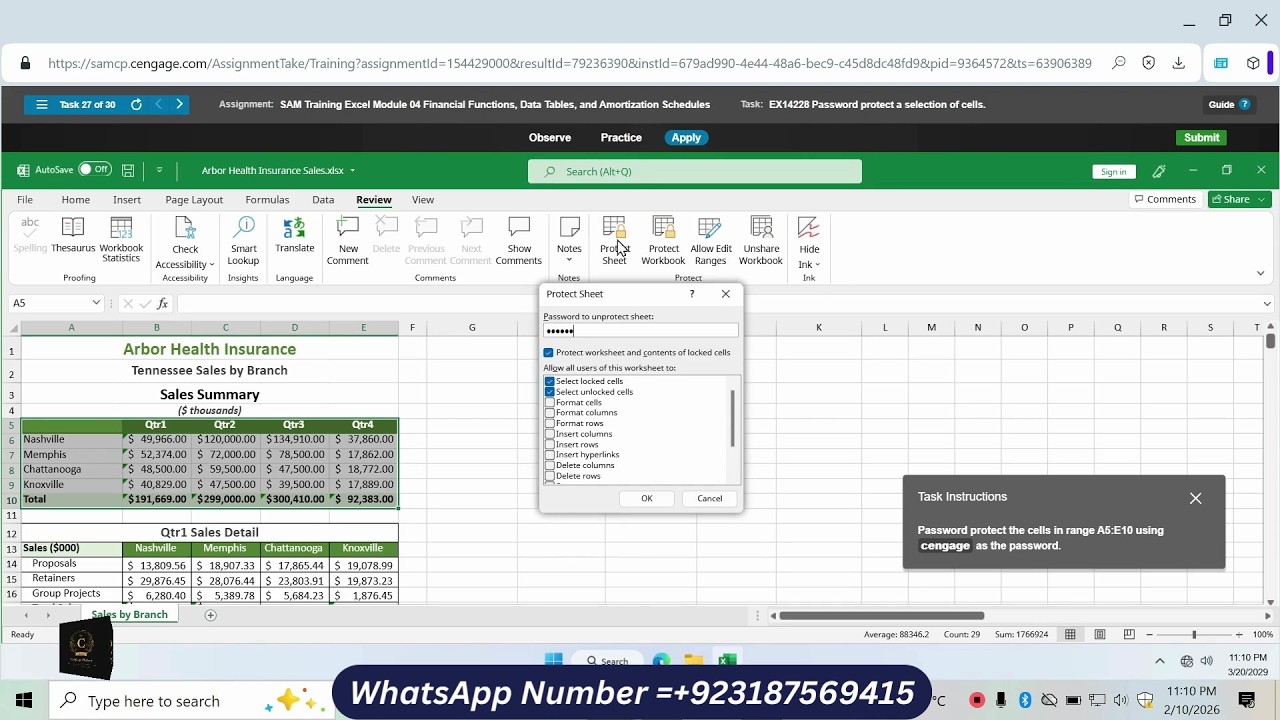The height and width of the screenshot is (720, 1280).
Task: Switch to Practice mode
Action: pos(621,138)
